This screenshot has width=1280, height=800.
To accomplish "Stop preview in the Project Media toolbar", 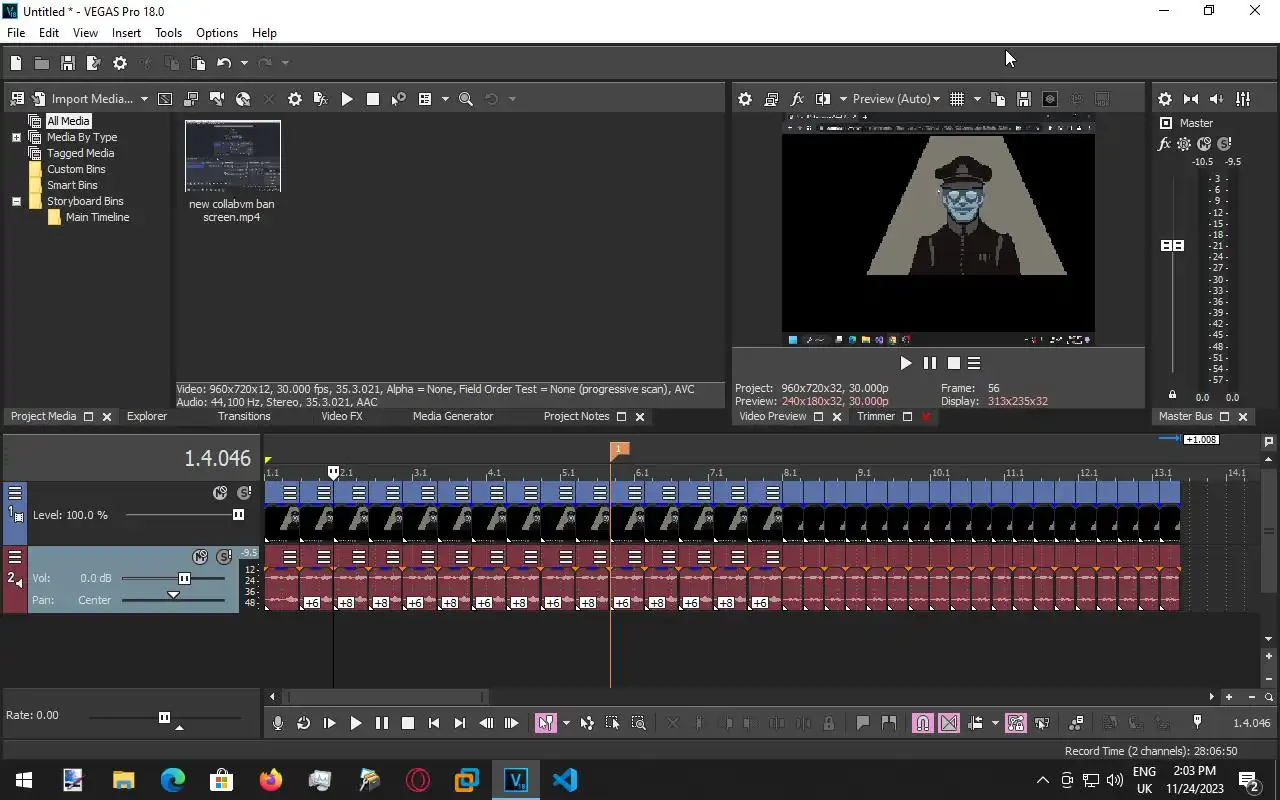I will pyautogui.click(x=373, y=99).
